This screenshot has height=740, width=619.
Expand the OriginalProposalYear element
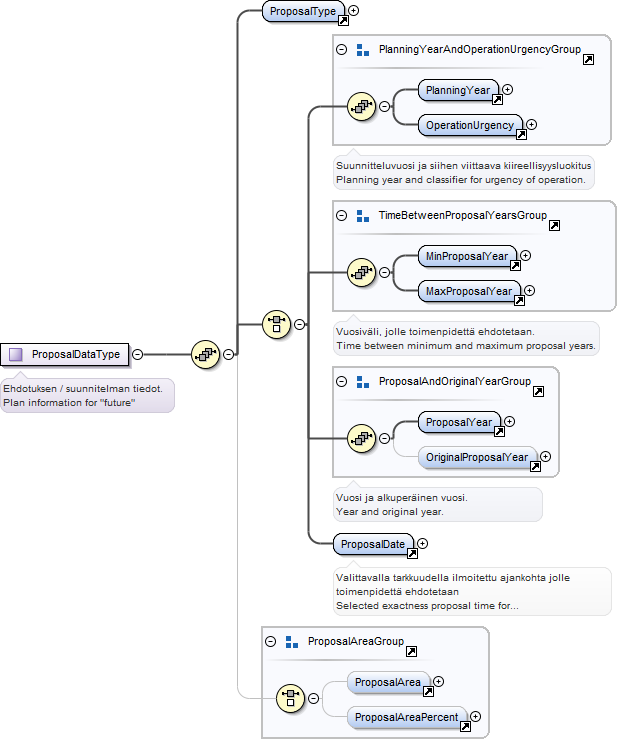[x=546, y=456]
